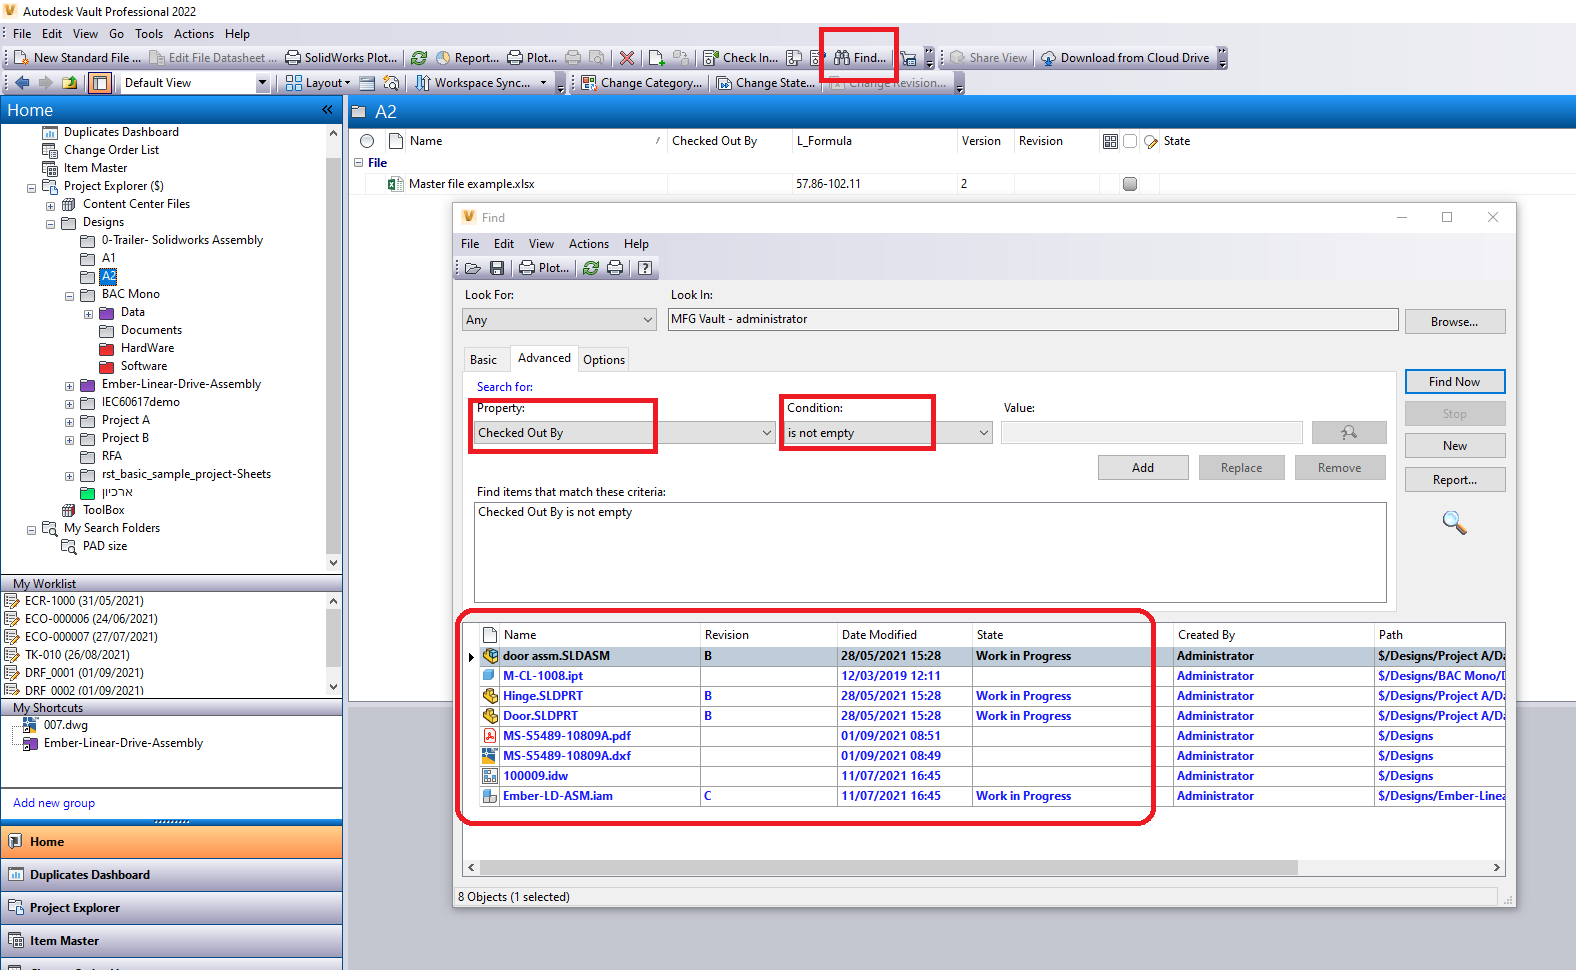
Task: Click the Excel icon of Master file example
Action: (x=396, y=184)
